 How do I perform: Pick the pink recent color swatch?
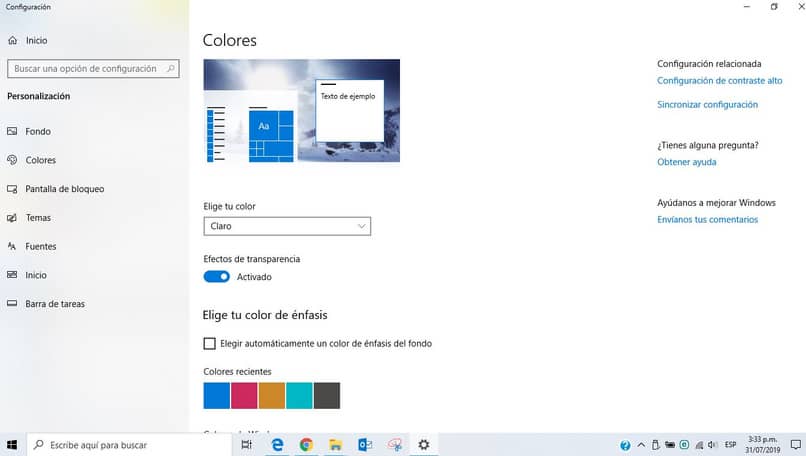tap(244, 396)
